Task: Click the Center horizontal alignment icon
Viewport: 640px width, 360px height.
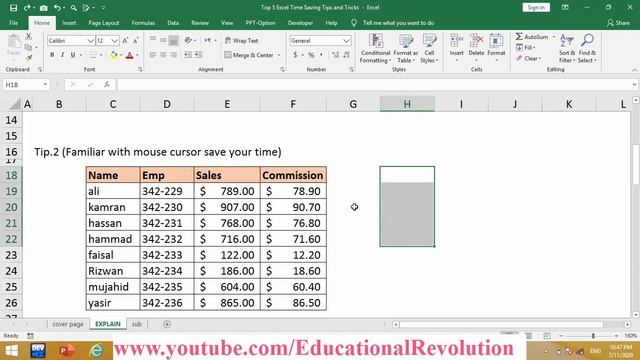Action: tap(163, 55)
